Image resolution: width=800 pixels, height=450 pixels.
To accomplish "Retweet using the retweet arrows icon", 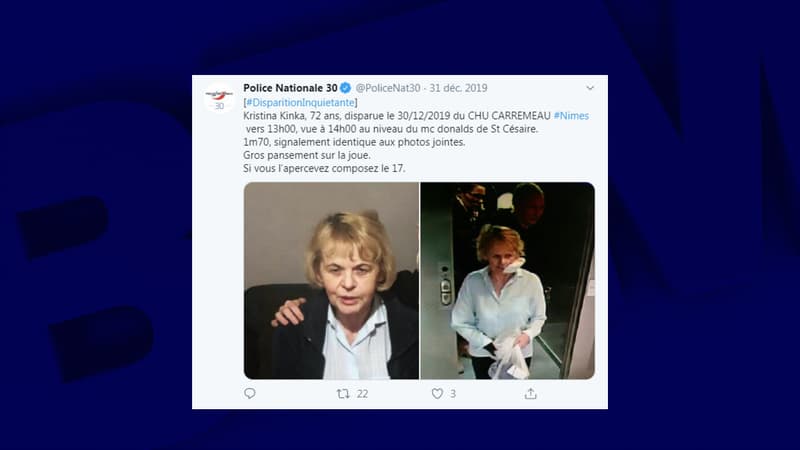I will pos(343,393).
